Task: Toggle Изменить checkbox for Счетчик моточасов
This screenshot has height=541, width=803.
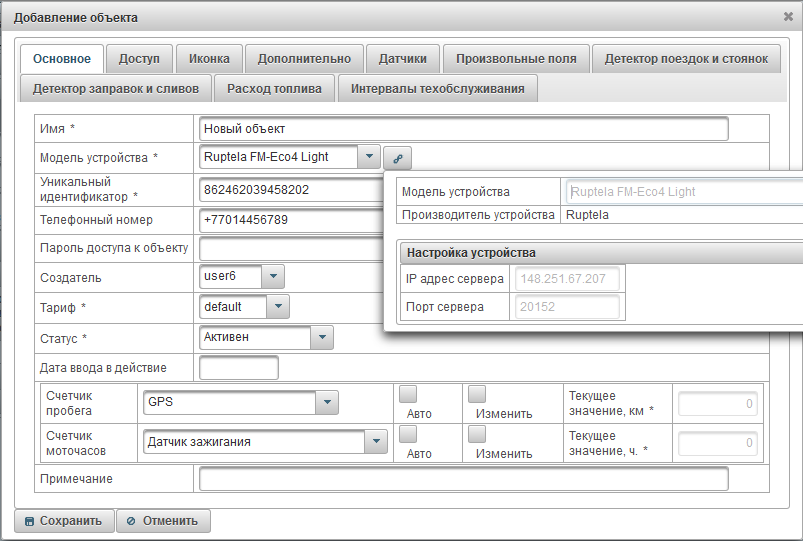Action: click(477, 434)
